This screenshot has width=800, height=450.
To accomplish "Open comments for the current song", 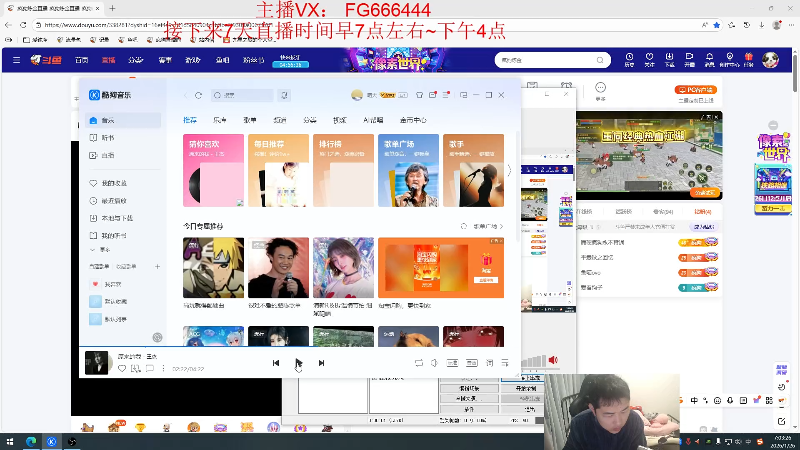I will pos(149,368).
